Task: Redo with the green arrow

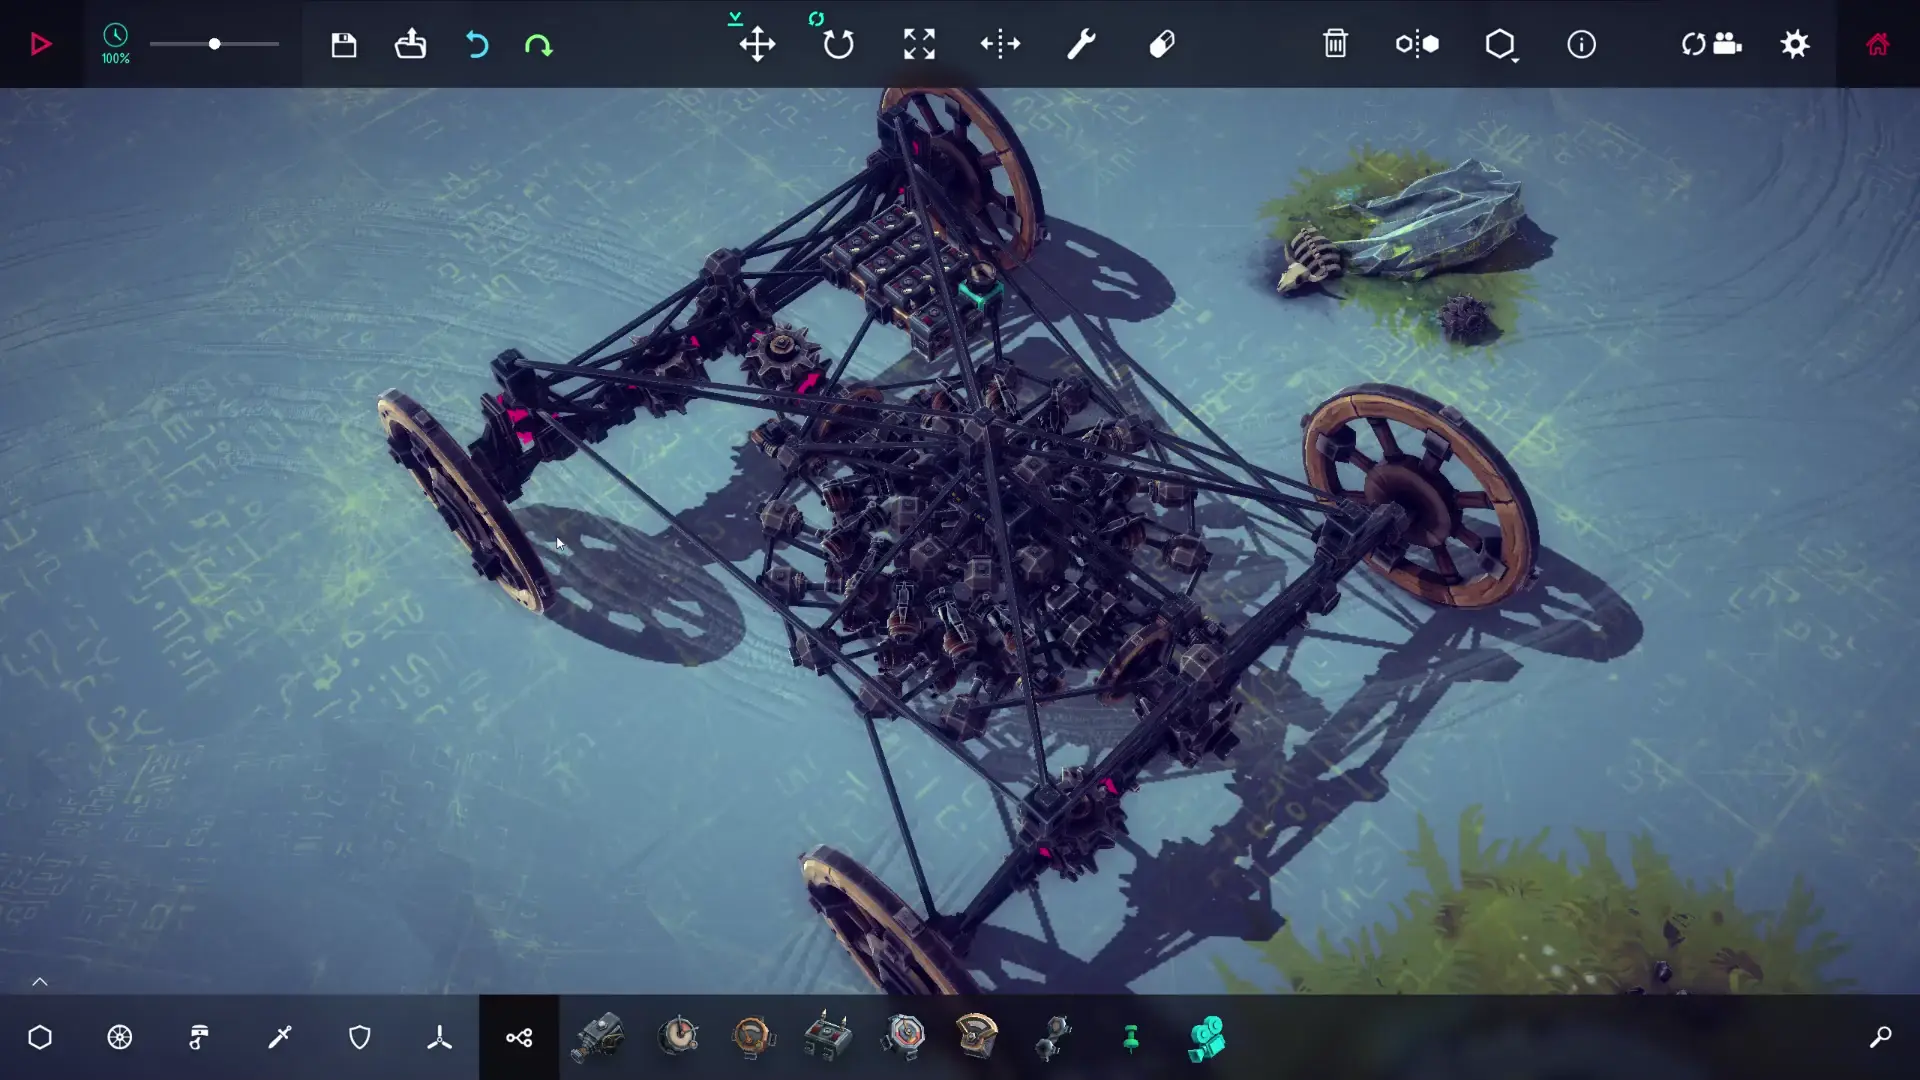Action: pyautogui.click(x=538, y=44)
